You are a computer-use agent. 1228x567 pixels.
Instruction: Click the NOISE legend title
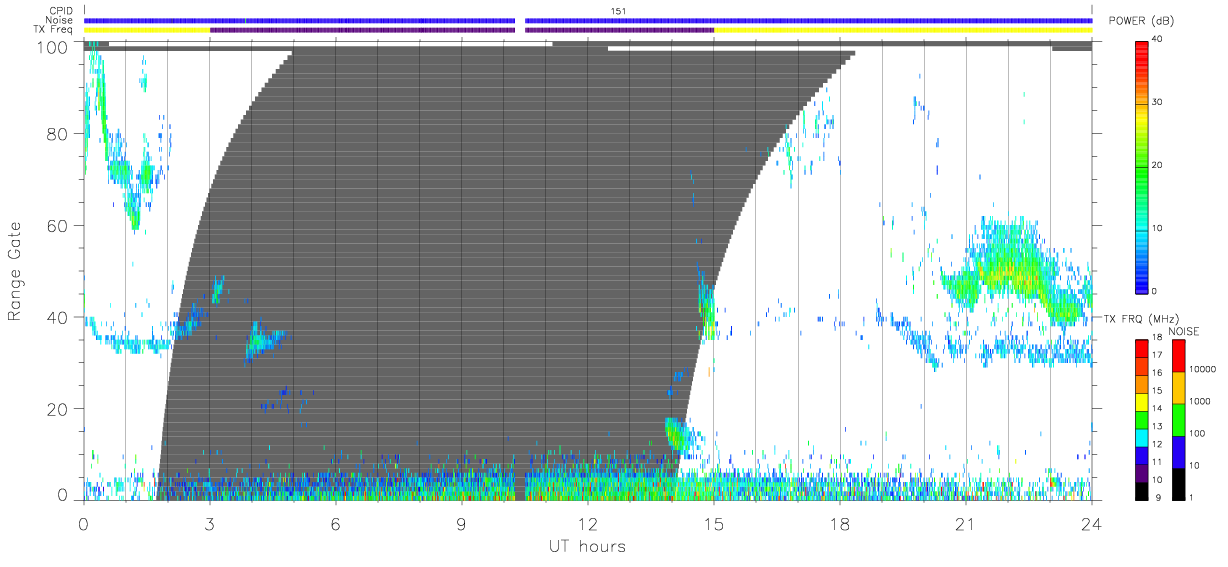pos(1184,331)
